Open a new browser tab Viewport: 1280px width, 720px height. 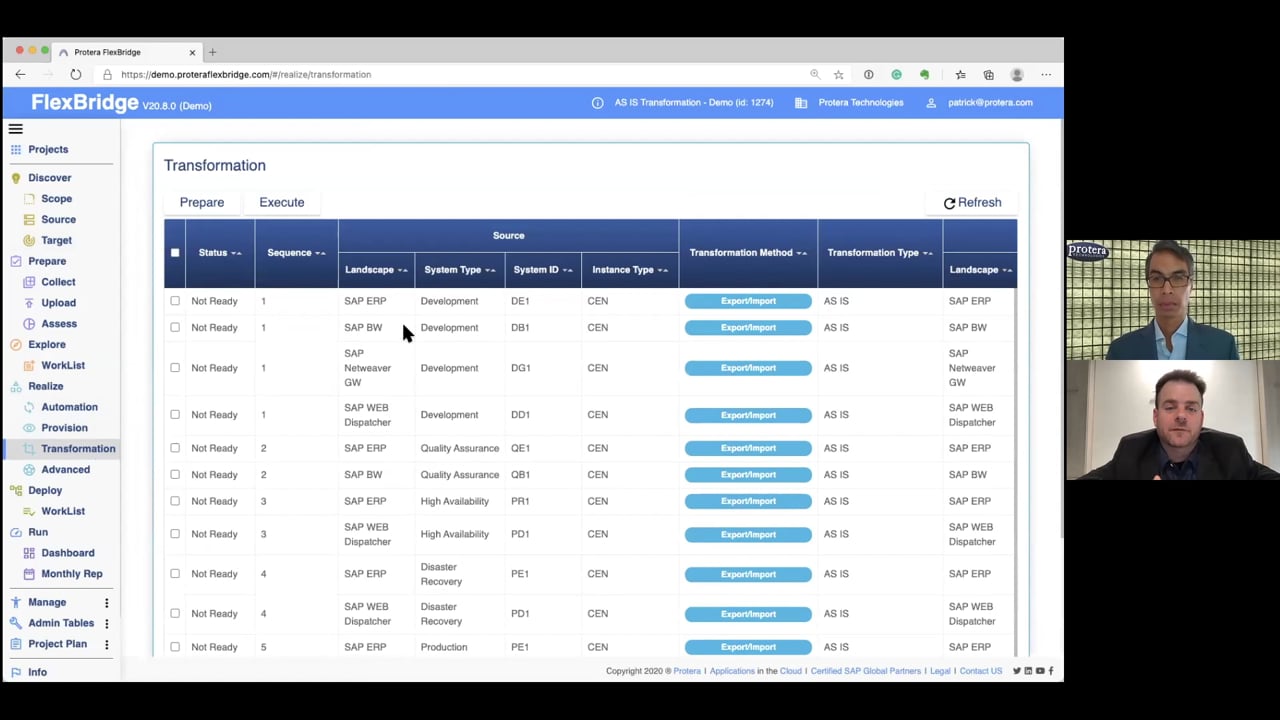click(x=212, y=52)
